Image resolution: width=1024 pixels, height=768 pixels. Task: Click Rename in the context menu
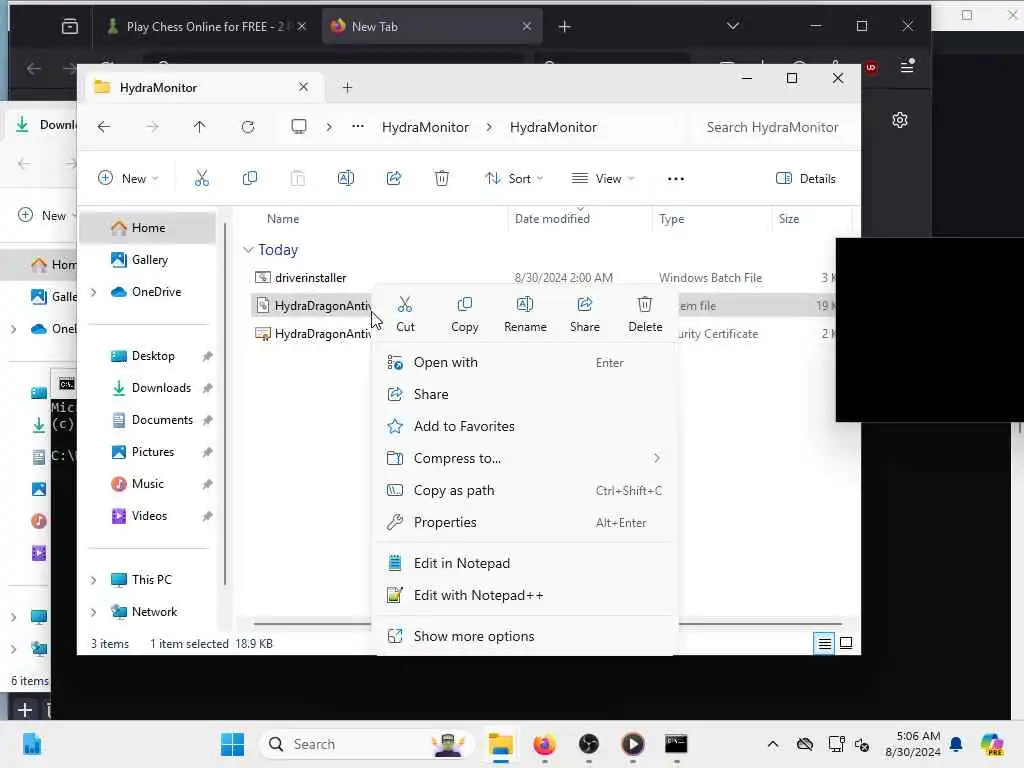point(525,314)
